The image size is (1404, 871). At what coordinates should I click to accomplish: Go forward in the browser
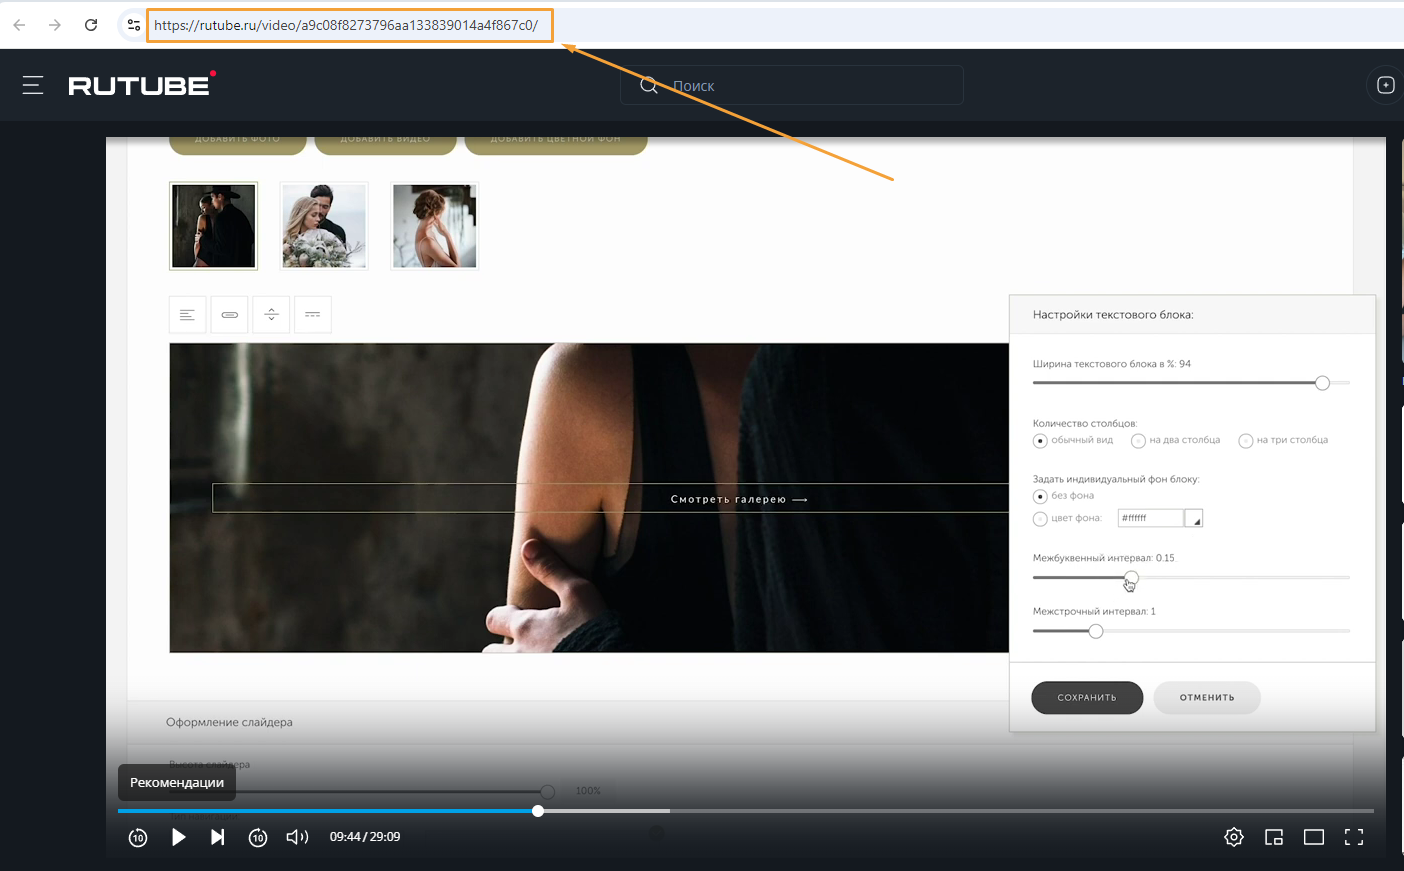click(x=55, y=25)
